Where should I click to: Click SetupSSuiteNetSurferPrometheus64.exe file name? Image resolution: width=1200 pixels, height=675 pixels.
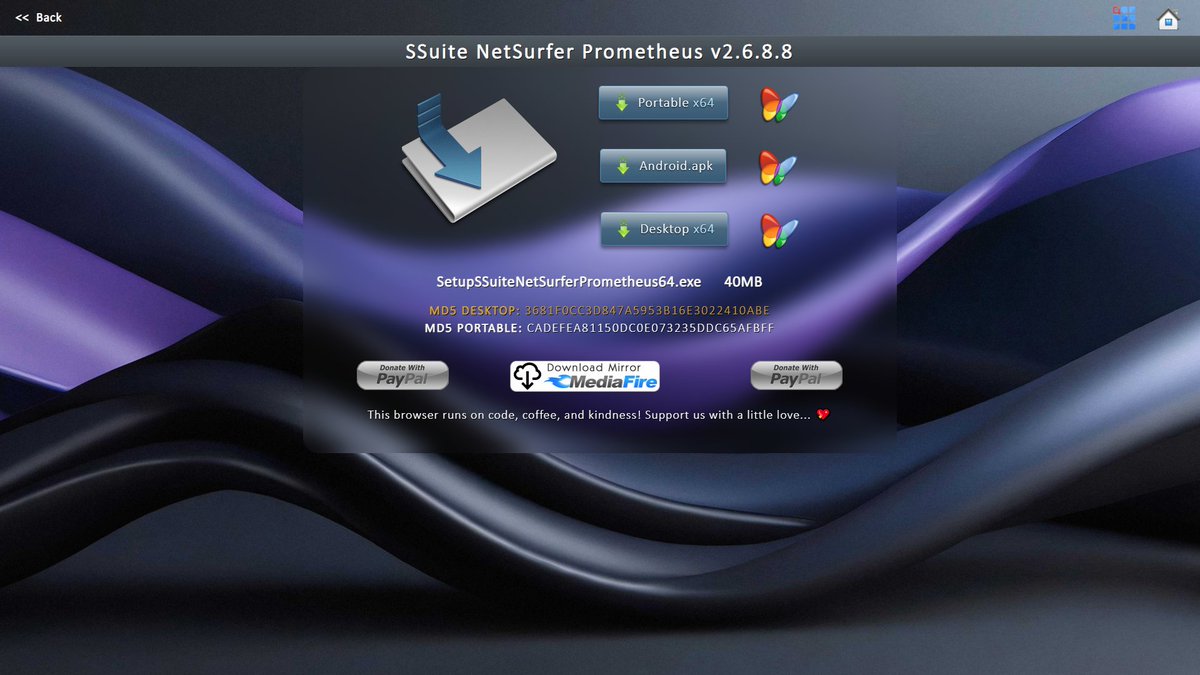coord(569,282)
